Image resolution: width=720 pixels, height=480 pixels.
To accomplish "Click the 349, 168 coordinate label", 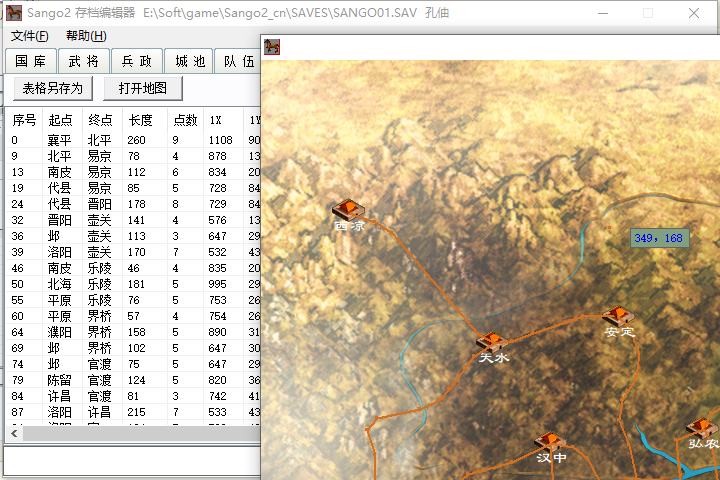I will 659,238.
